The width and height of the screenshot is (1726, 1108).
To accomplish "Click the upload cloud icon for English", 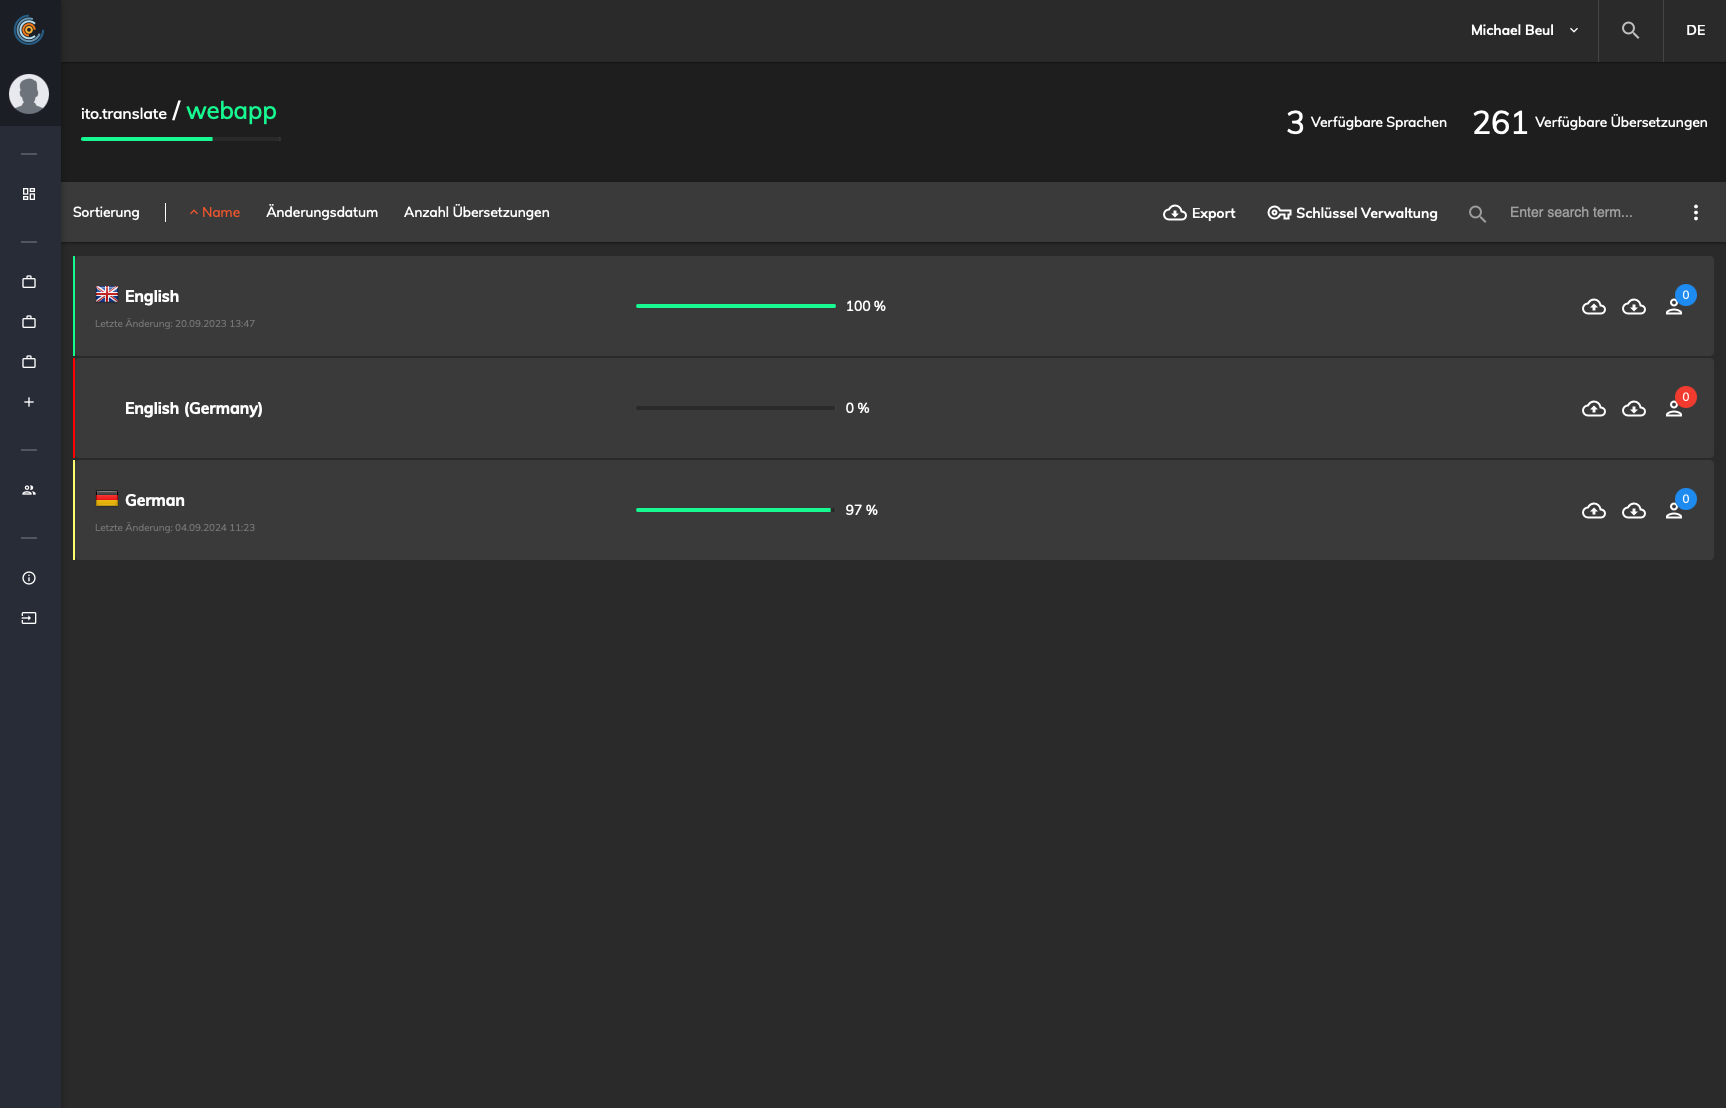I will coord(1594,307).
